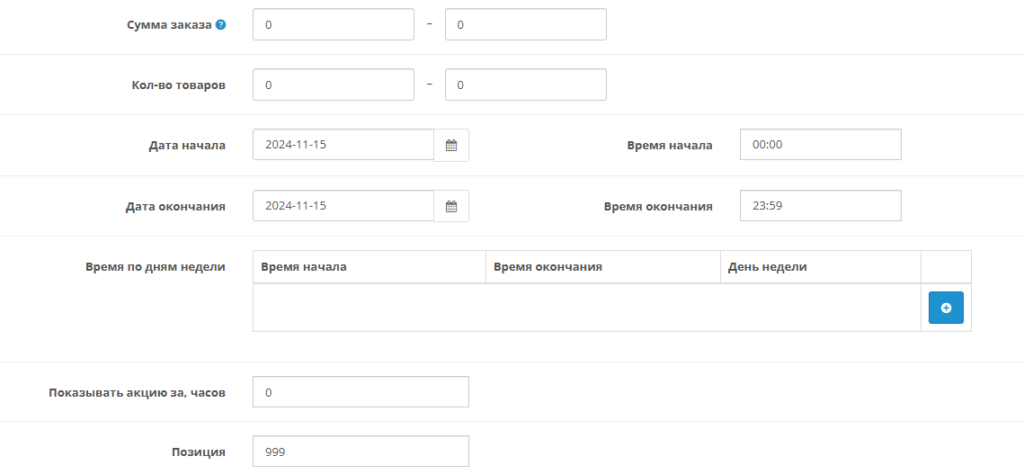The width and height of the screenshot is (1024, 474).
Task: Click the Время окончания field showing 23:59
Action: (x=820, y=206)
